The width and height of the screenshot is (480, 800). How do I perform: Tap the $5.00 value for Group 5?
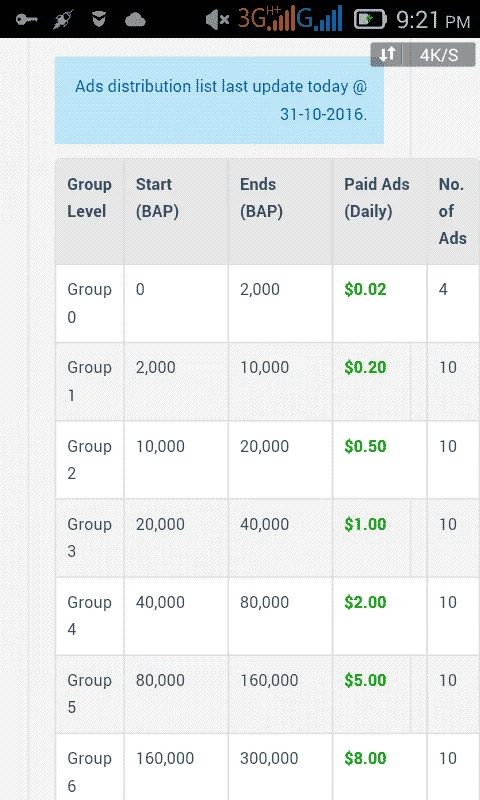(x=365, y=681)
